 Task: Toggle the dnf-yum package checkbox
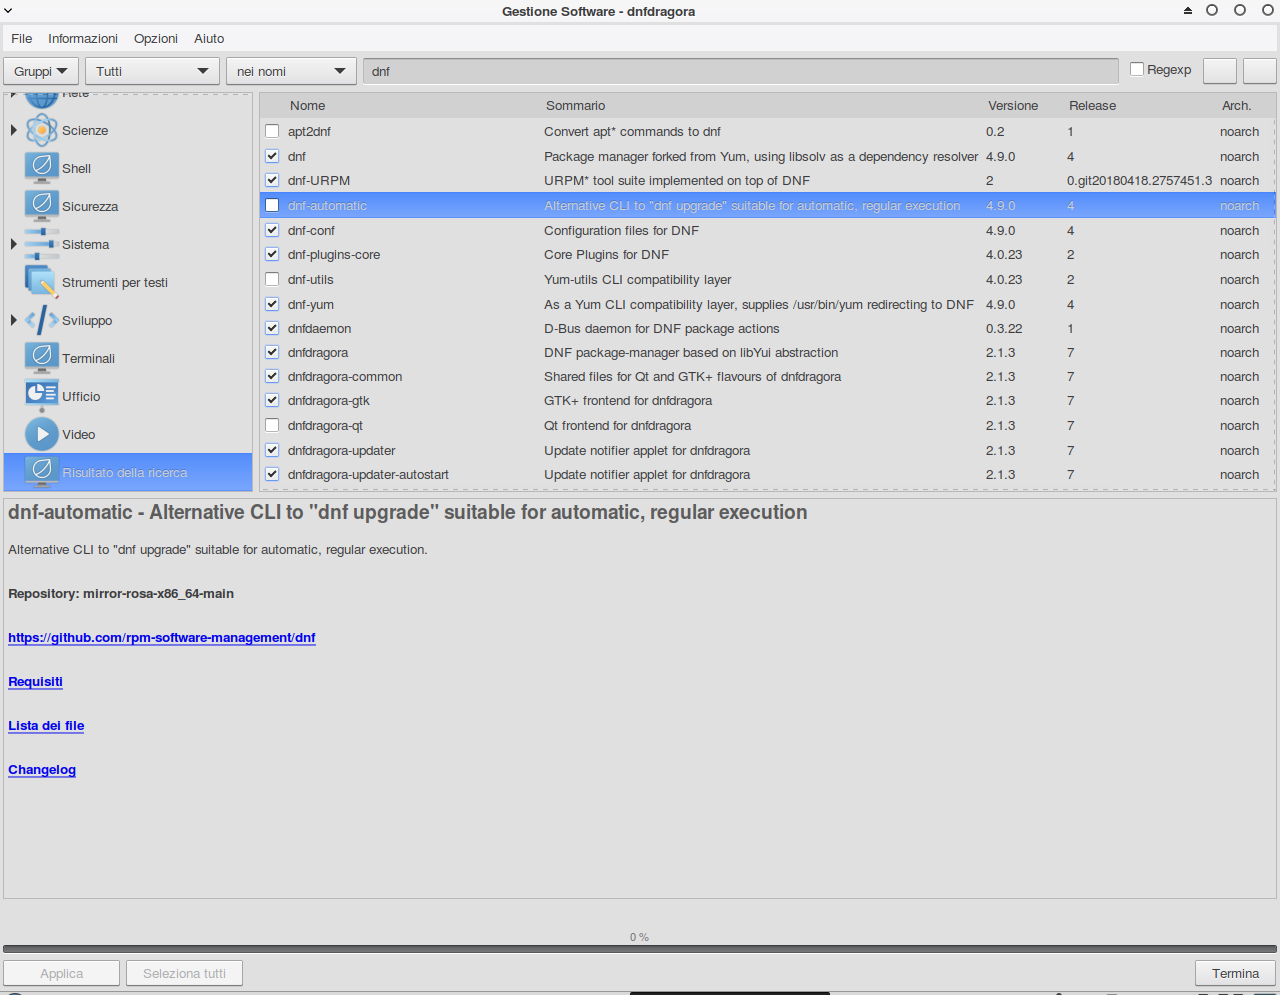(x=272, y=304)
